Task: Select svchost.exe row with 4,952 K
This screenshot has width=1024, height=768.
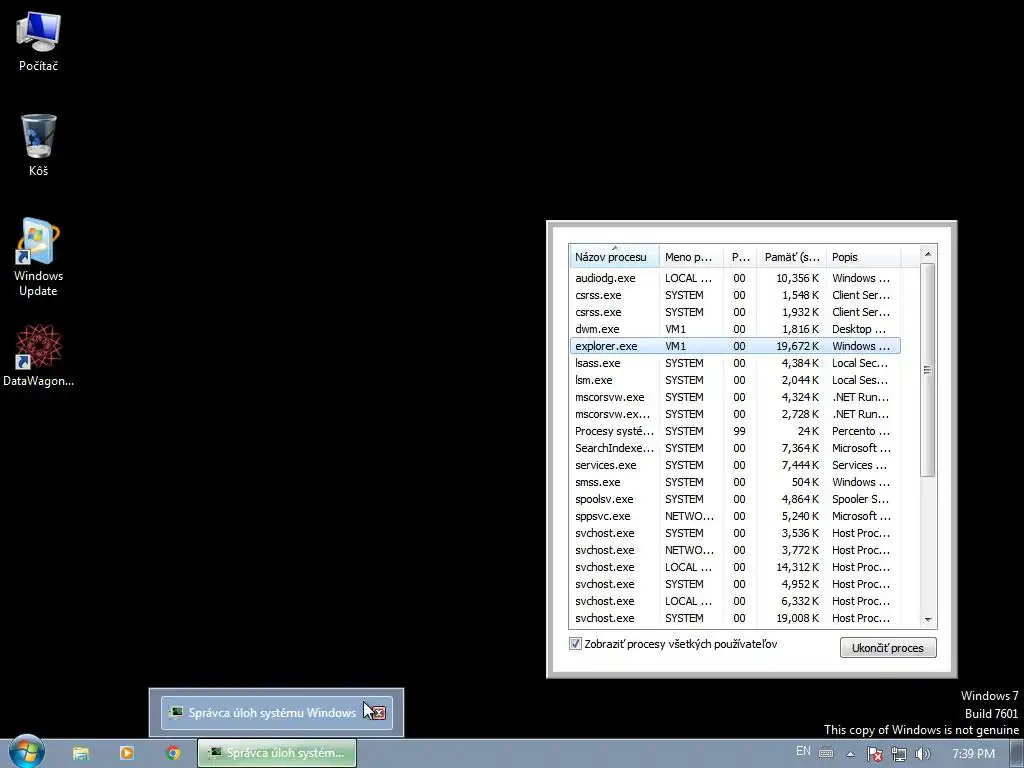Action: click(735, 584)
